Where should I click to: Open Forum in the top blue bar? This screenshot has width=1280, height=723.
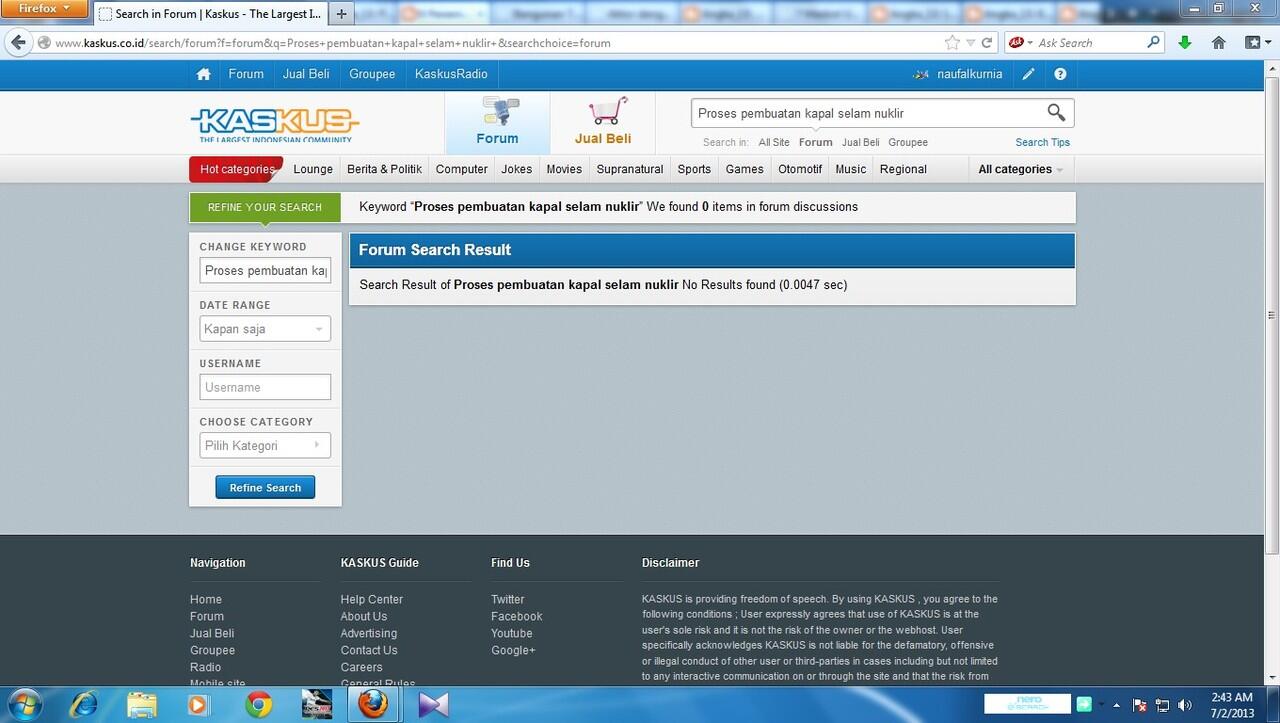[246, 74]
